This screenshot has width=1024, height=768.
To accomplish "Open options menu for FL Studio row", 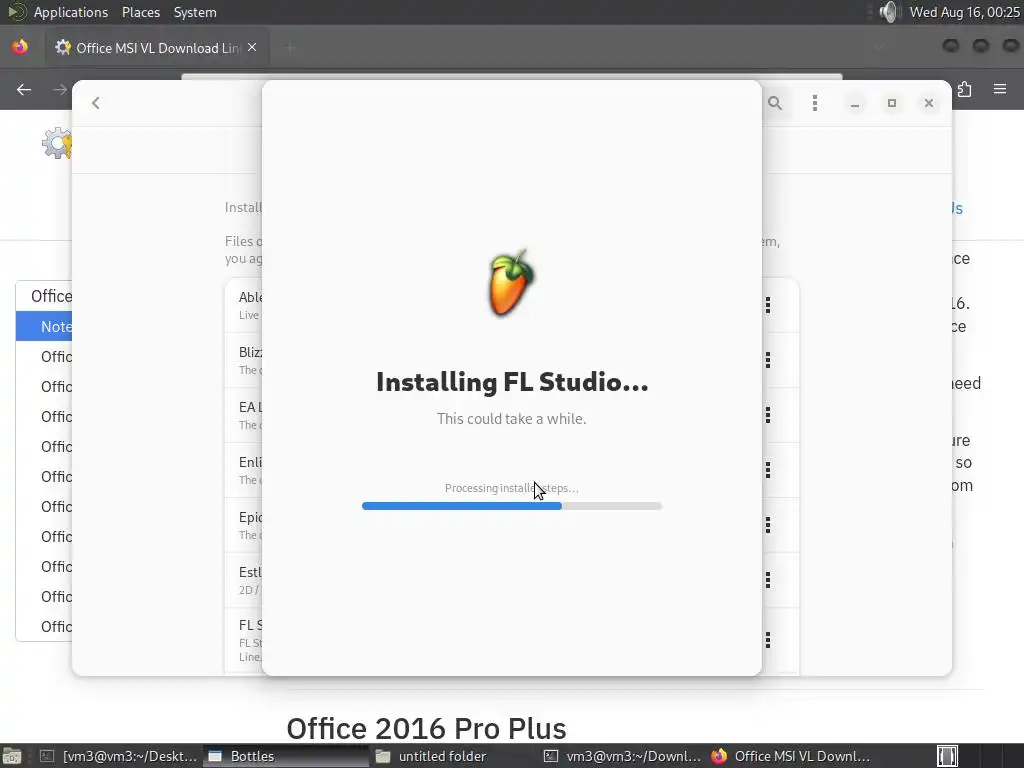I will click(x=768, y=640).
